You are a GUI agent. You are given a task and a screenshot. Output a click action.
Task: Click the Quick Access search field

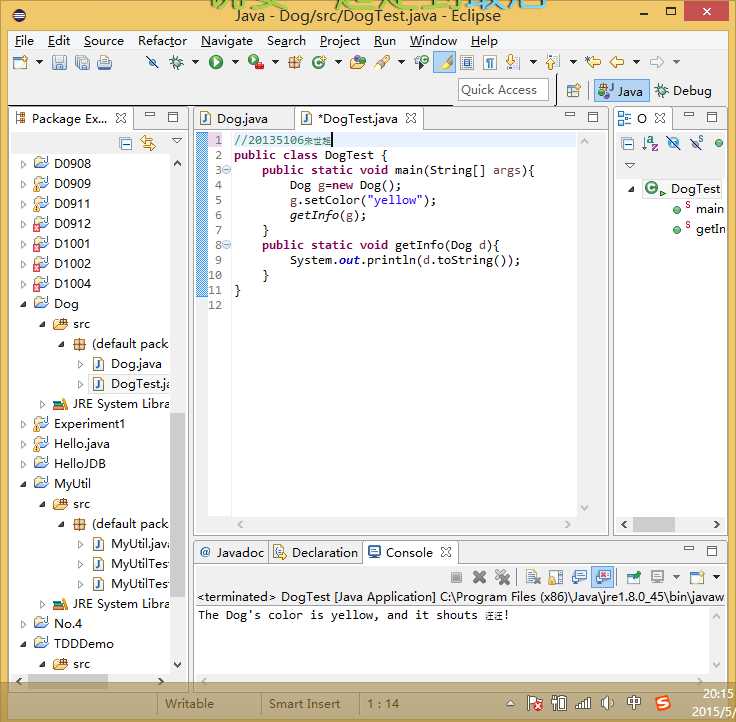tap(503, 90)
